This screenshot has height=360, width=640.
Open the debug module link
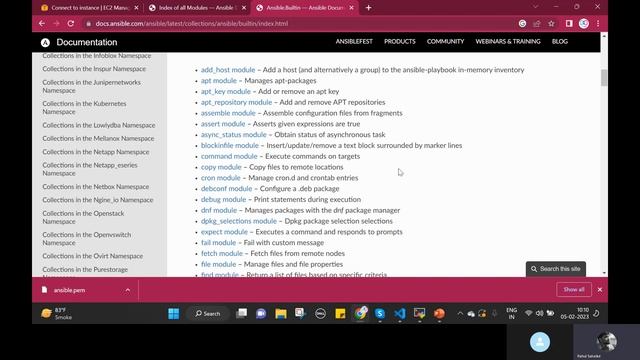coord(223,200)
